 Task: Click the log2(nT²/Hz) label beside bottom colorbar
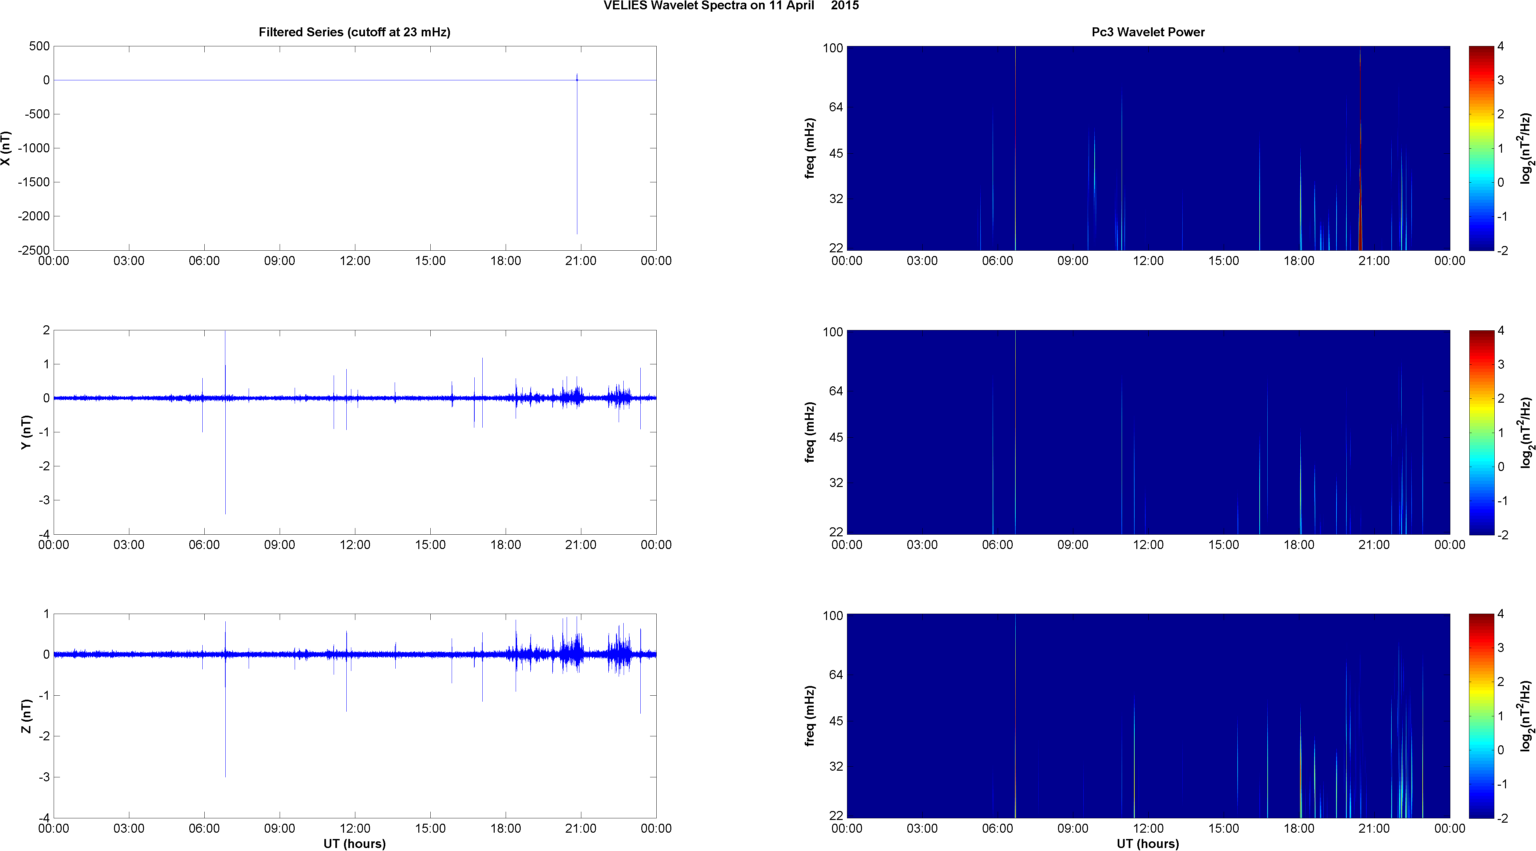click(1526, 716)
